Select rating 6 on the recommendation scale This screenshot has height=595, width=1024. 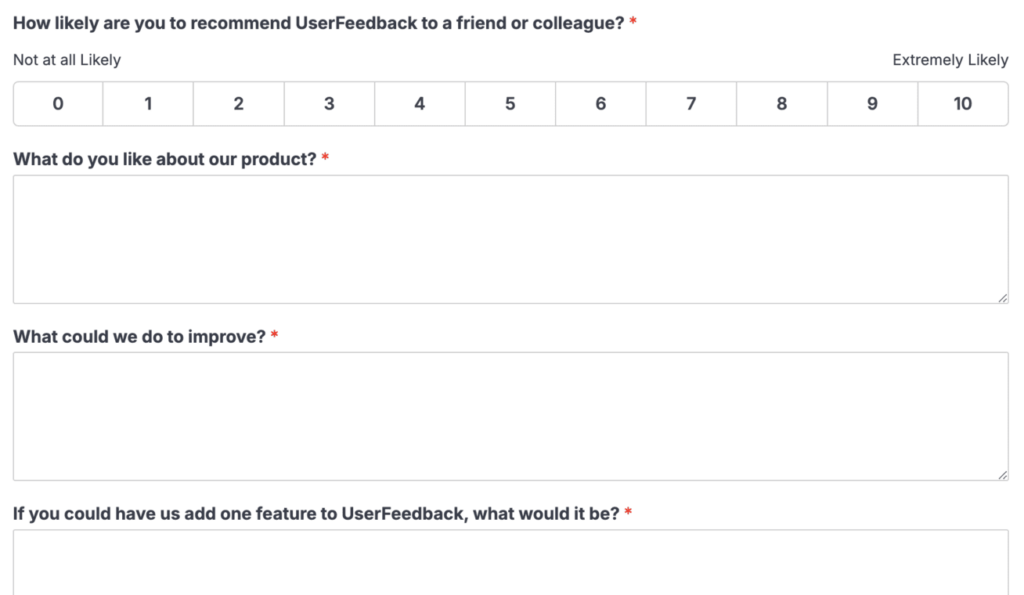click(600, 103)
